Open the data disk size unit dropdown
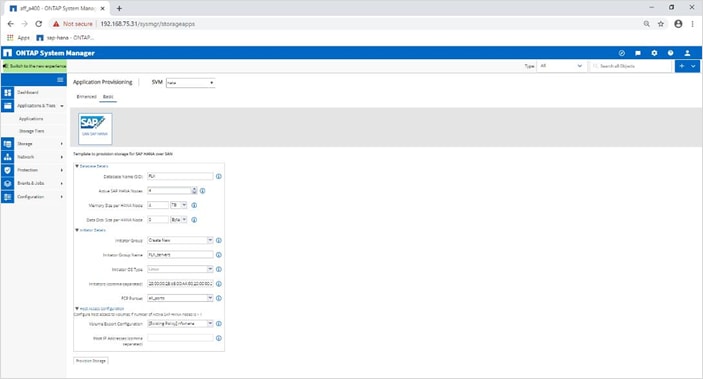This screenshot has width=703, height=379. [x=178, y=220]
